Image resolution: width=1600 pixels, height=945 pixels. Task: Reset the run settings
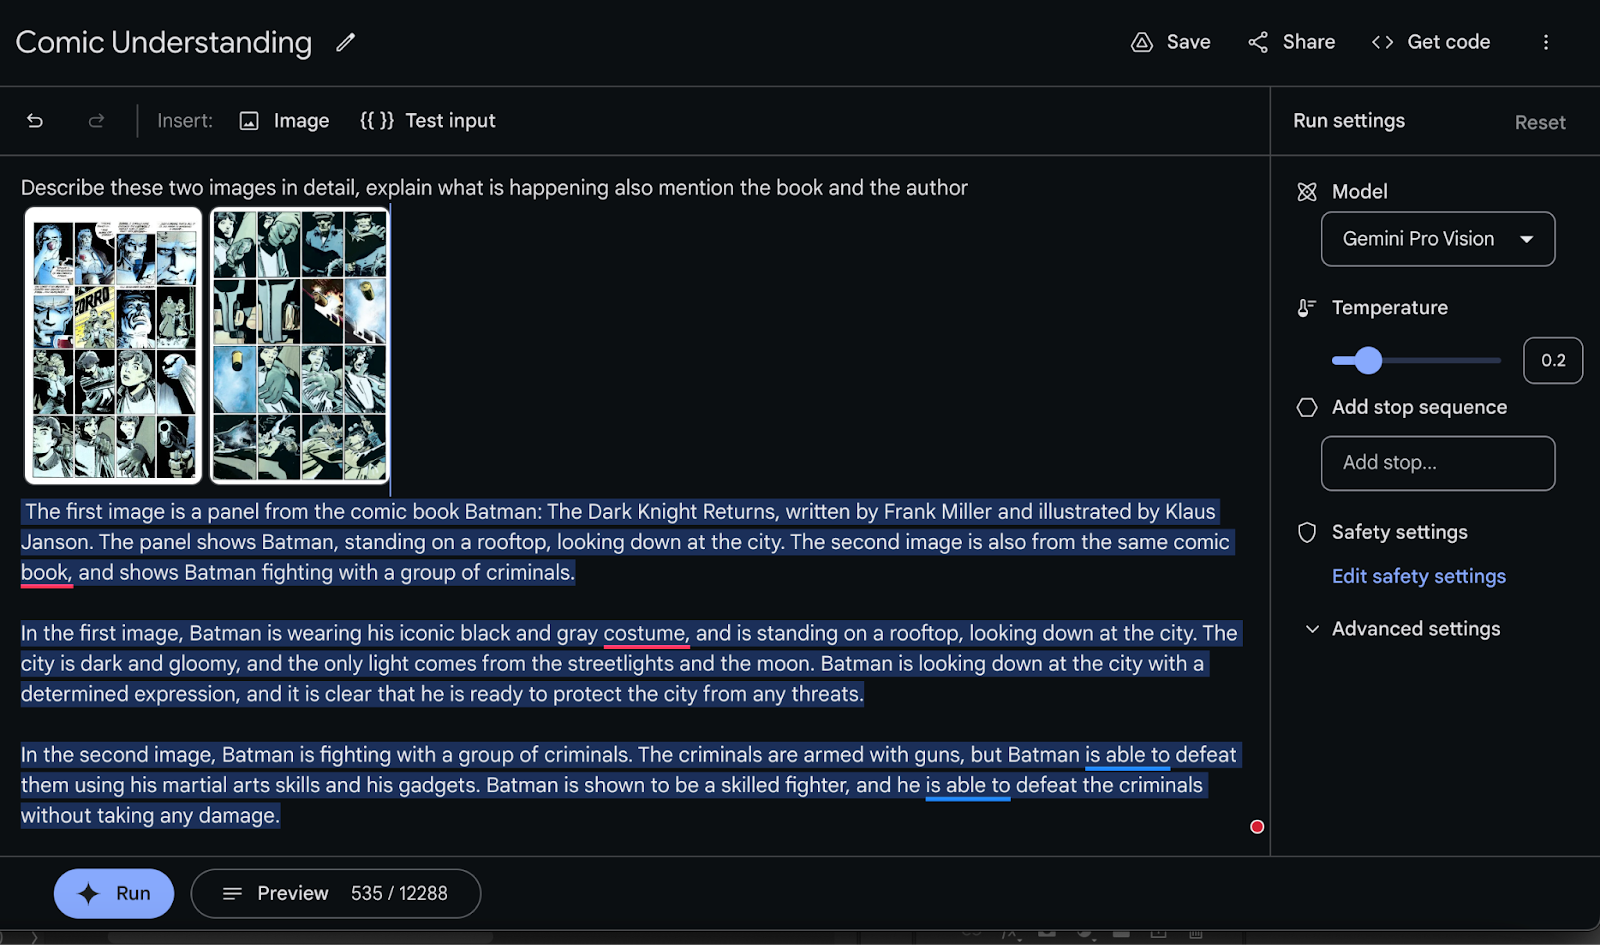coord(1540,122)
